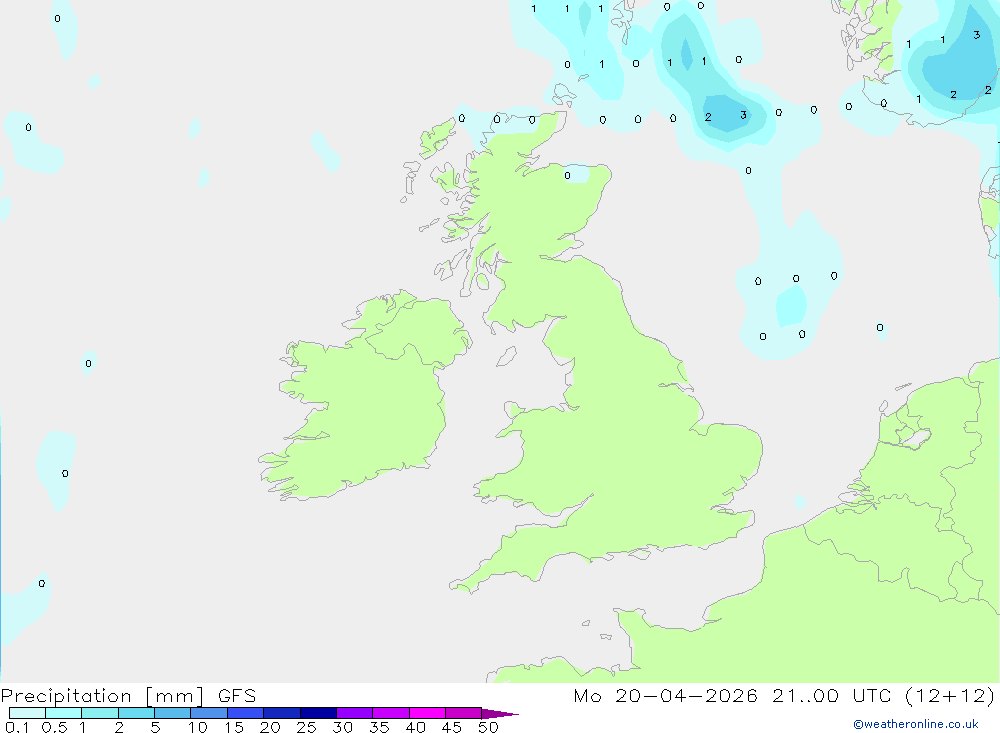Pick the 1–2 mm legend color swatch
This screenshot has height=733, width=1000.
(100, 713)
